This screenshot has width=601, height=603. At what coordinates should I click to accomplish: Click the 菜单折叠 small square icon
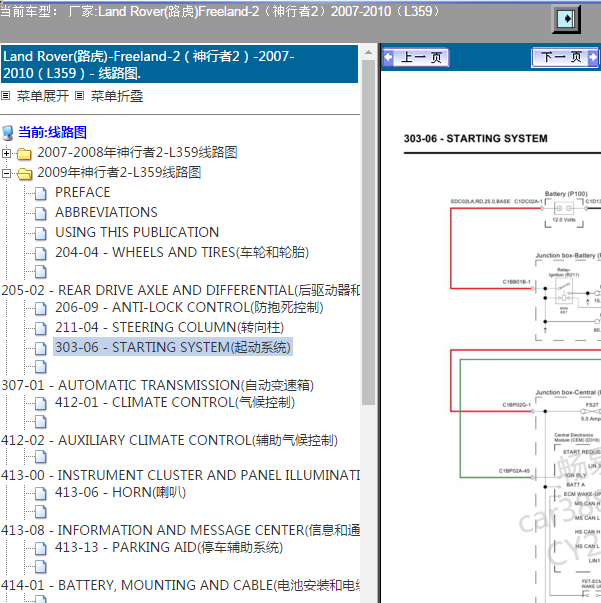(x=79, y=95)
